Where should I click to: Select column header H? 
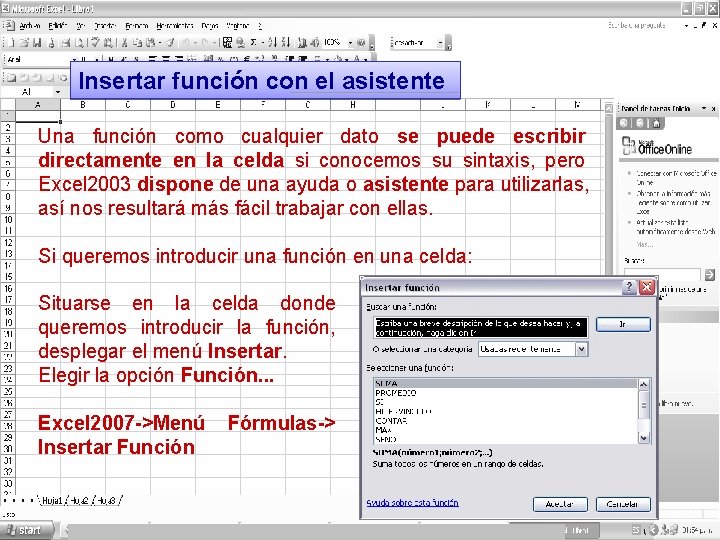(x=353, y=105)
